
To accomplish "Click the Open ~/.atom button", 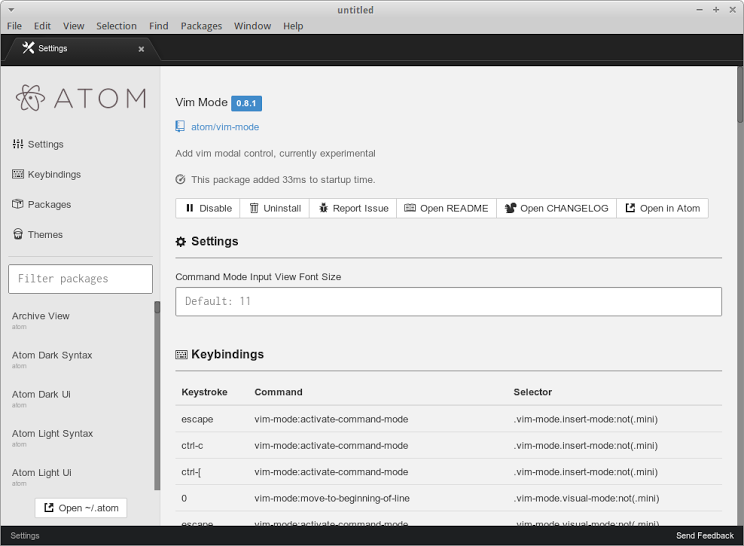I will (x=81, y=508).
